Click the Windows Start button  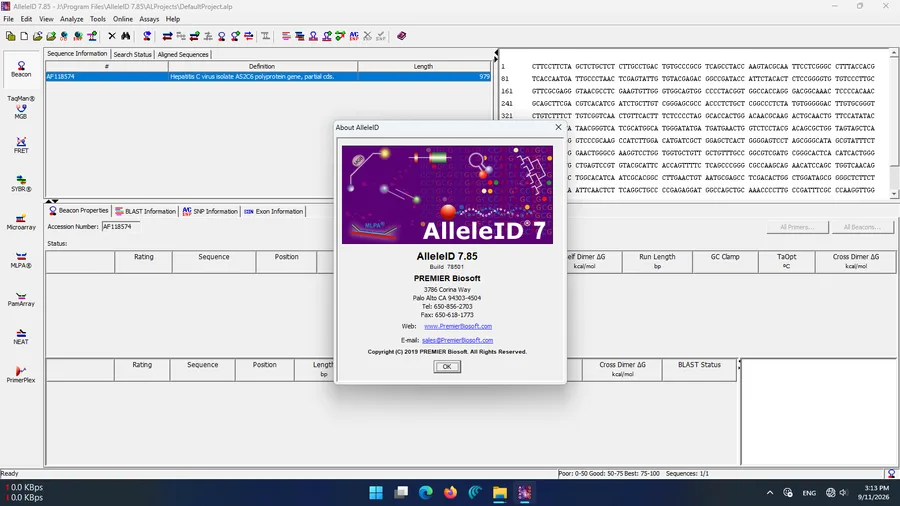tap(376, 492)
